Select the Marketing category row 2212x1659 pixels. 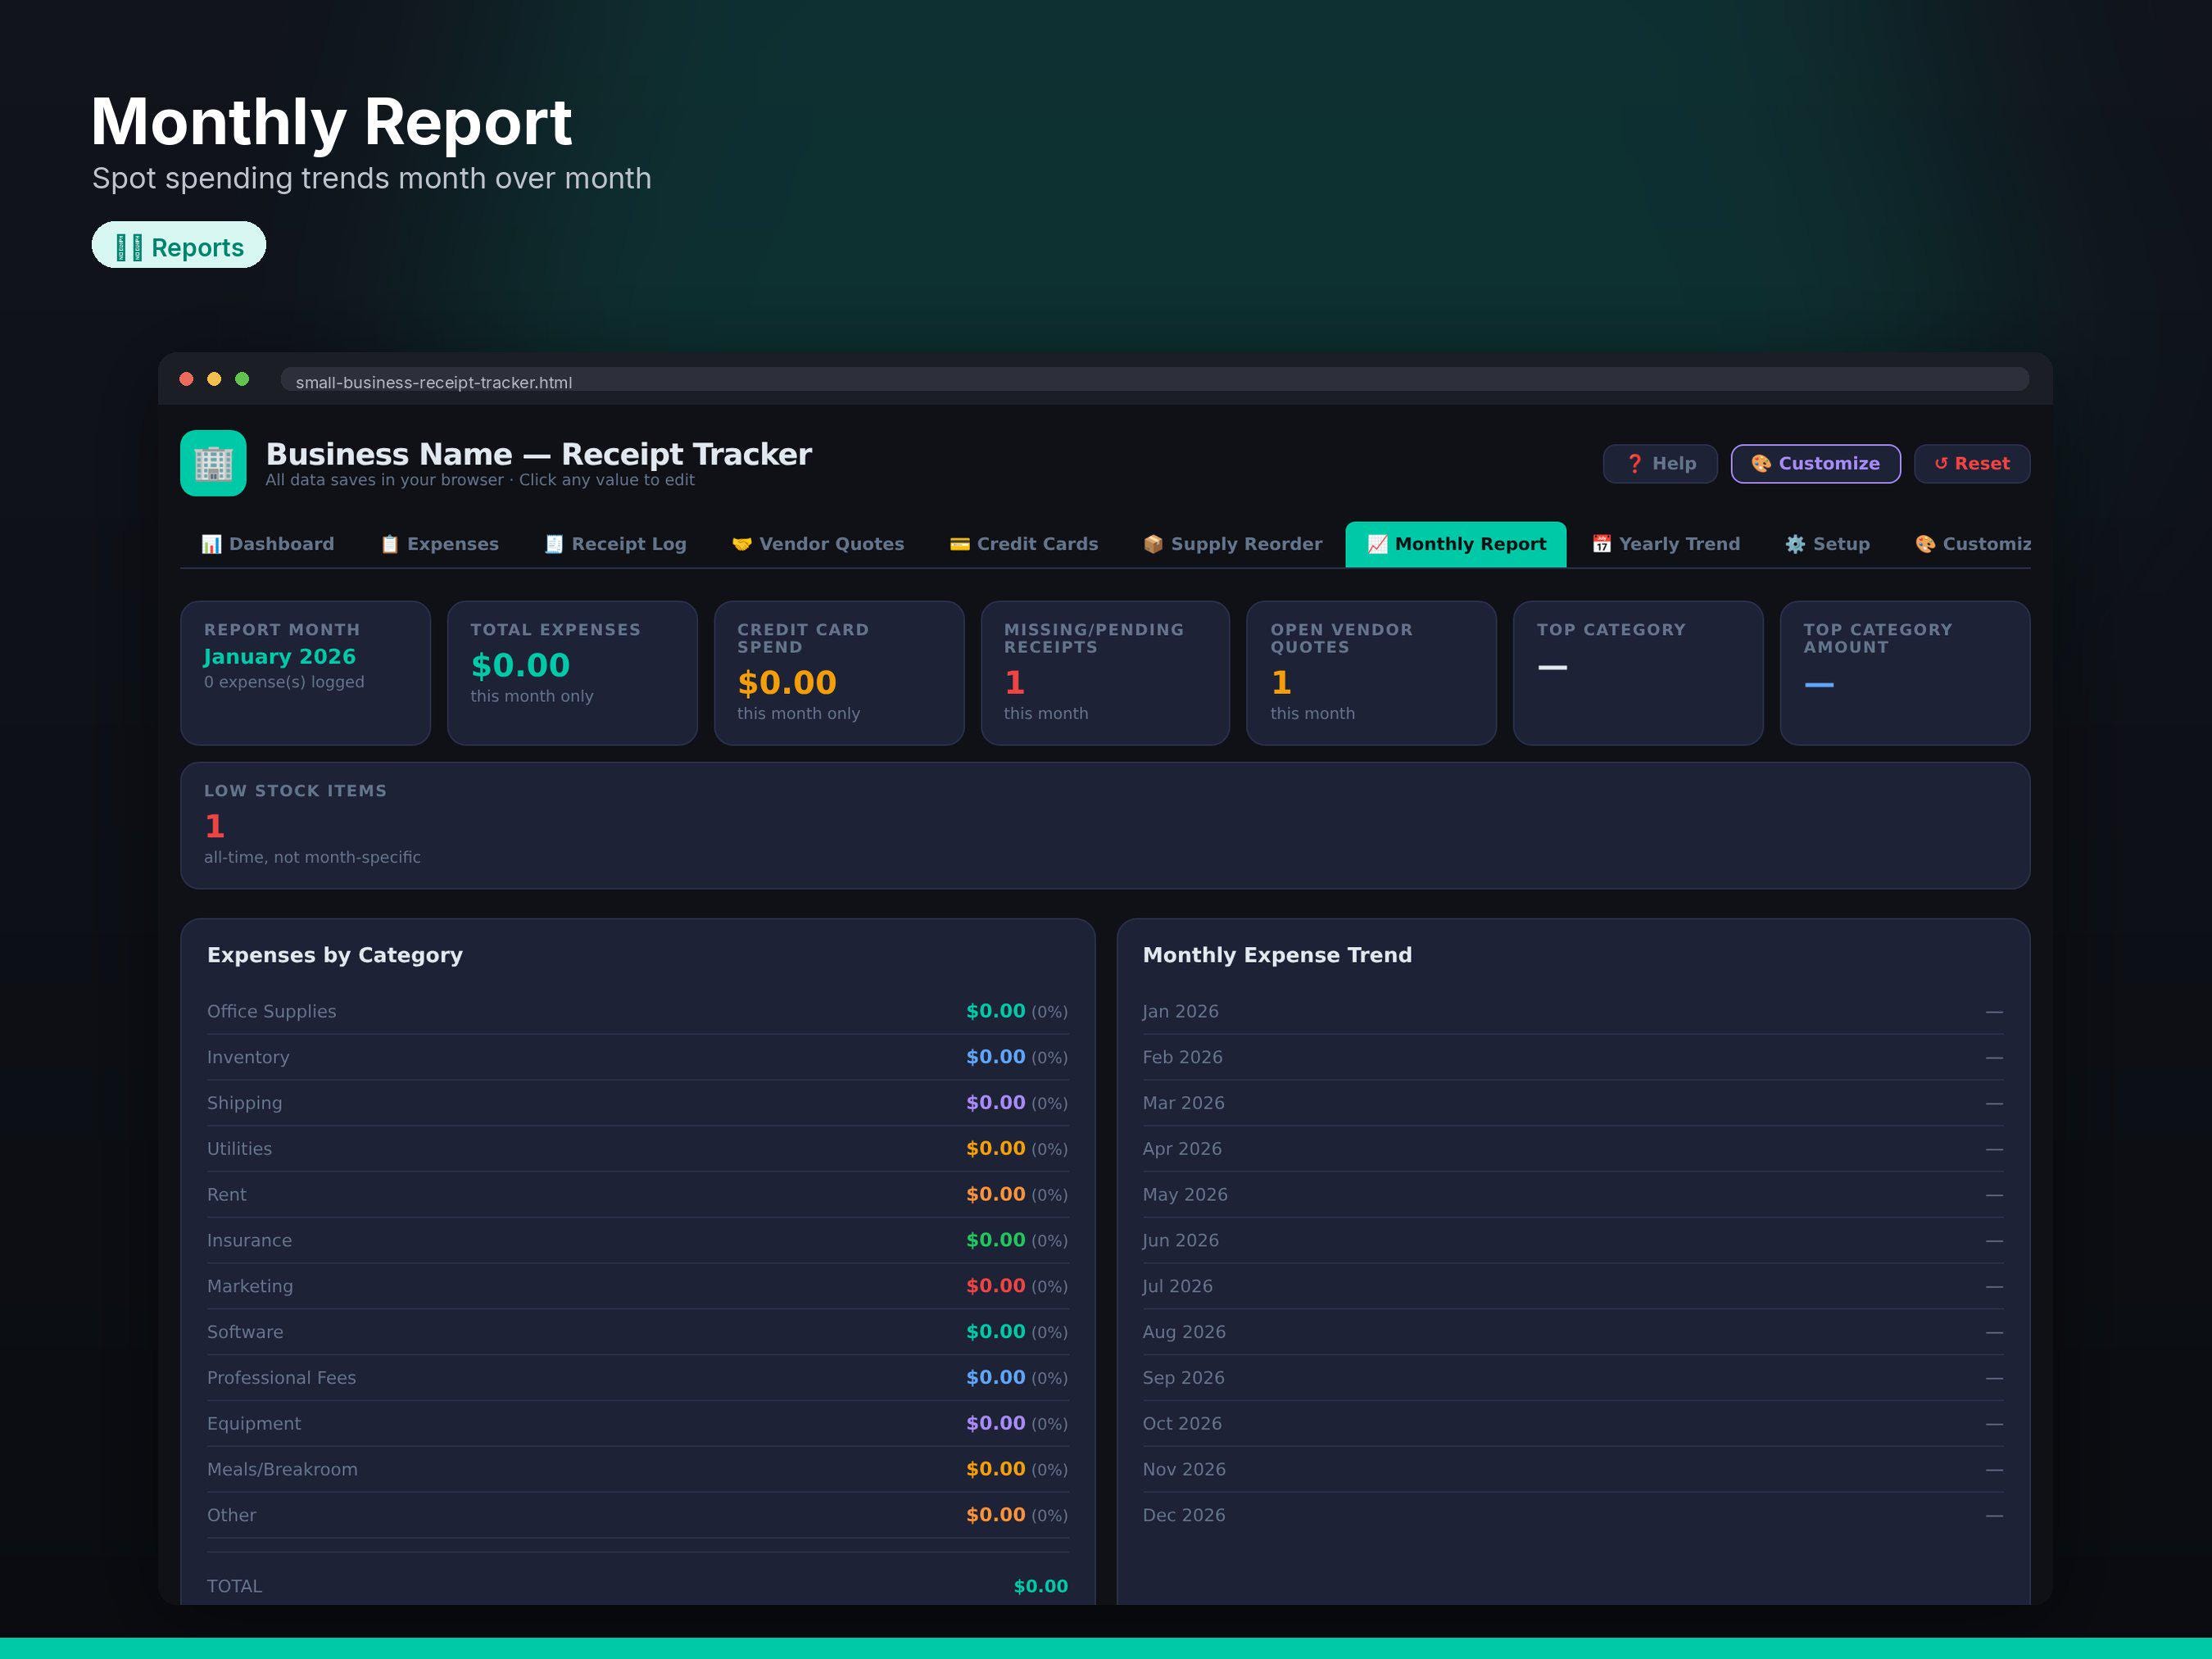[638, 1286]
